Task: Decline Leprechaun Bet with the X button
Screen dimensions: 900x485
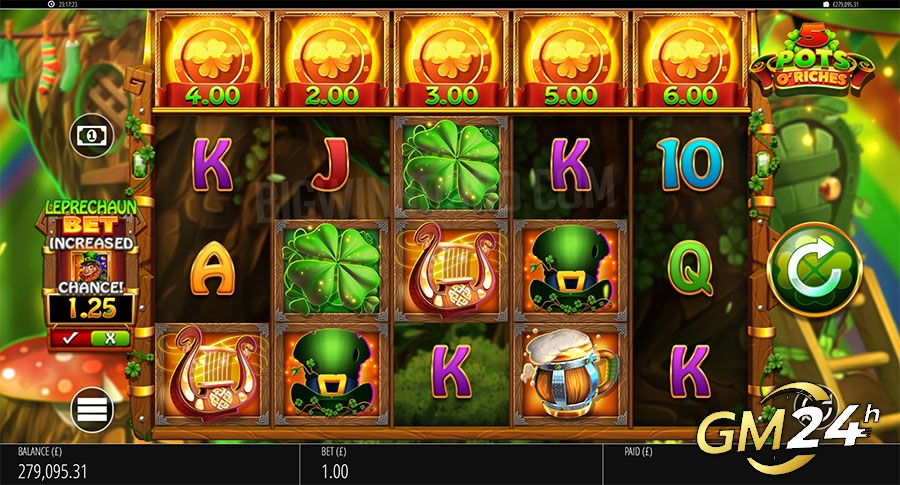Action: (110, 338)
